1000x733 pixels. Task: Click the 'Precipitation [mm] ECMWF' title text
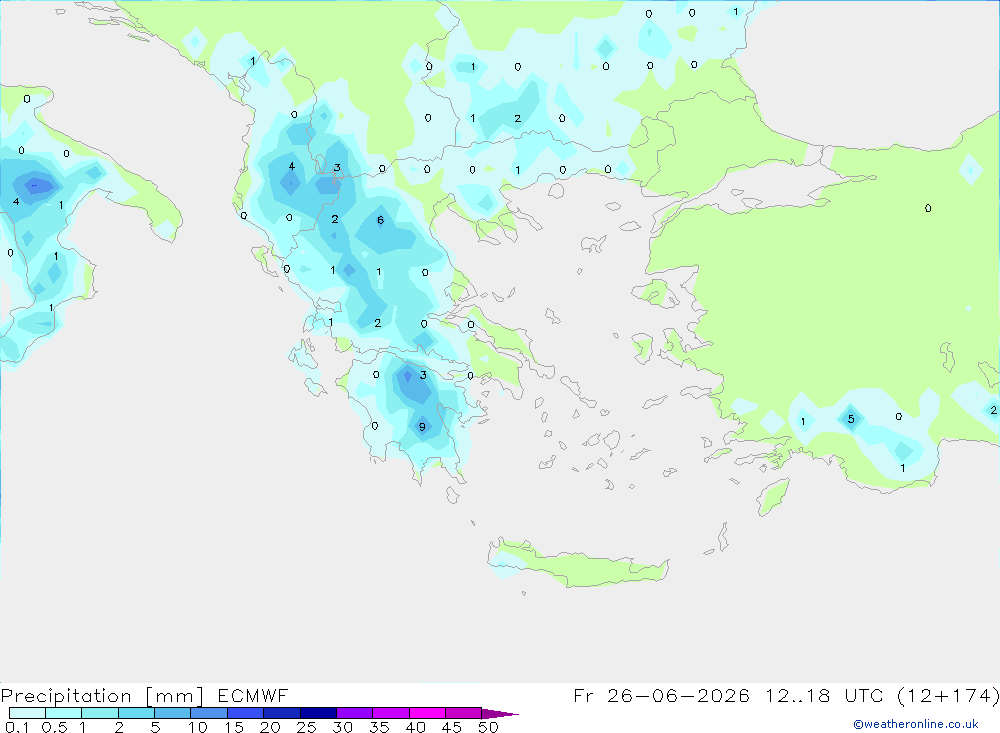[x=145, y=695]
